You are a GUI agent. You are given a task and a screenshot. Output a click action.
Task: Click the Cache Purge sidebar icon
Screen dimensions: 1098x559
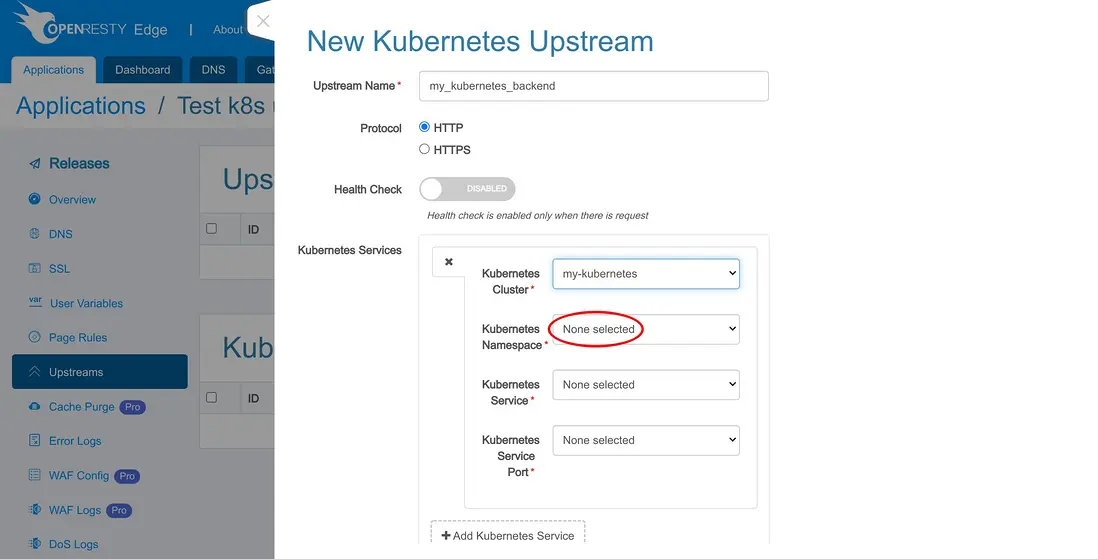click(x=35, y=407)
